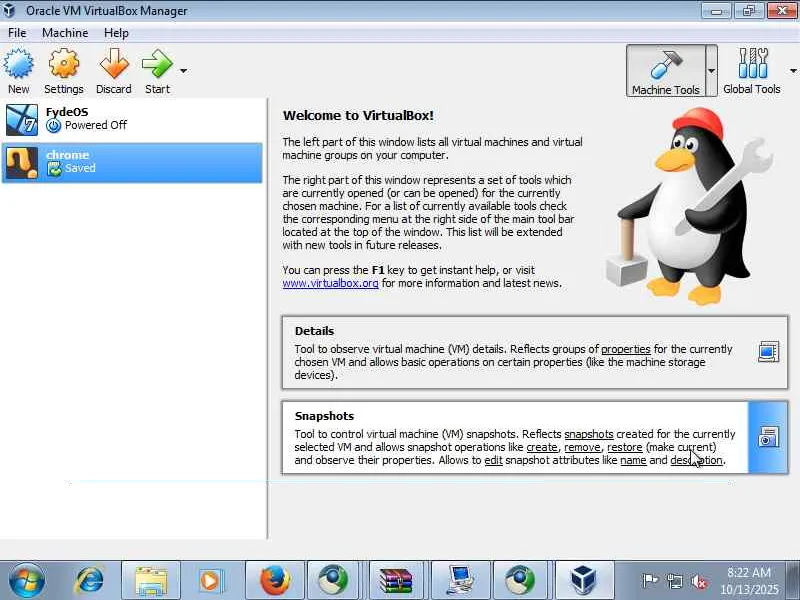
Task: Switch to VirtualBox taskbar icon
Action: (584, 581)
